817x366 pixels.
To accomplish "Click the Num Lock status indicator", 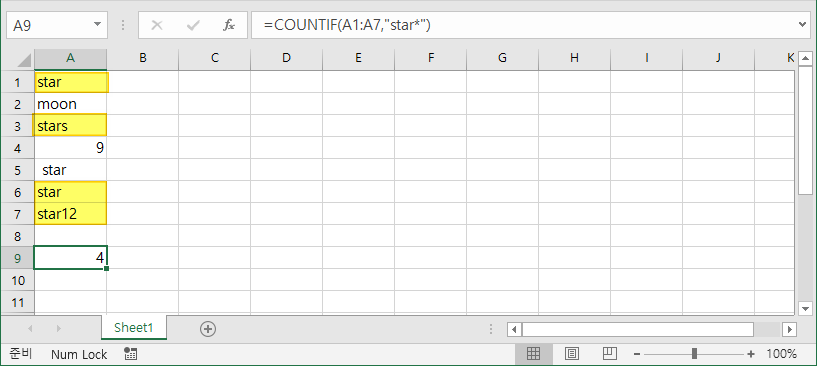I will [x=79, y=355].
